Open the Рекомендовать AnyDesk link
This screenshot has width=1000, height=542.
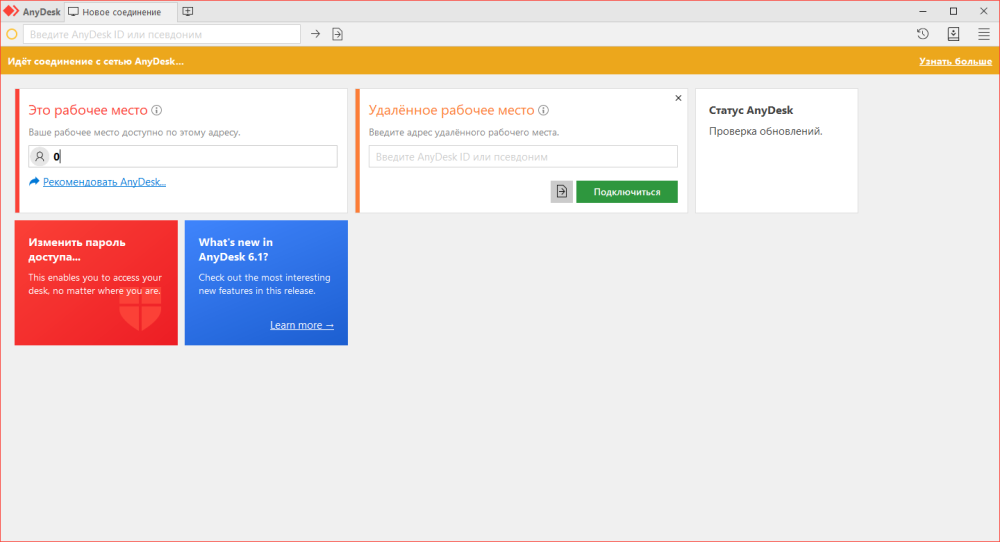pyautogui.click(x=105, y=182)
